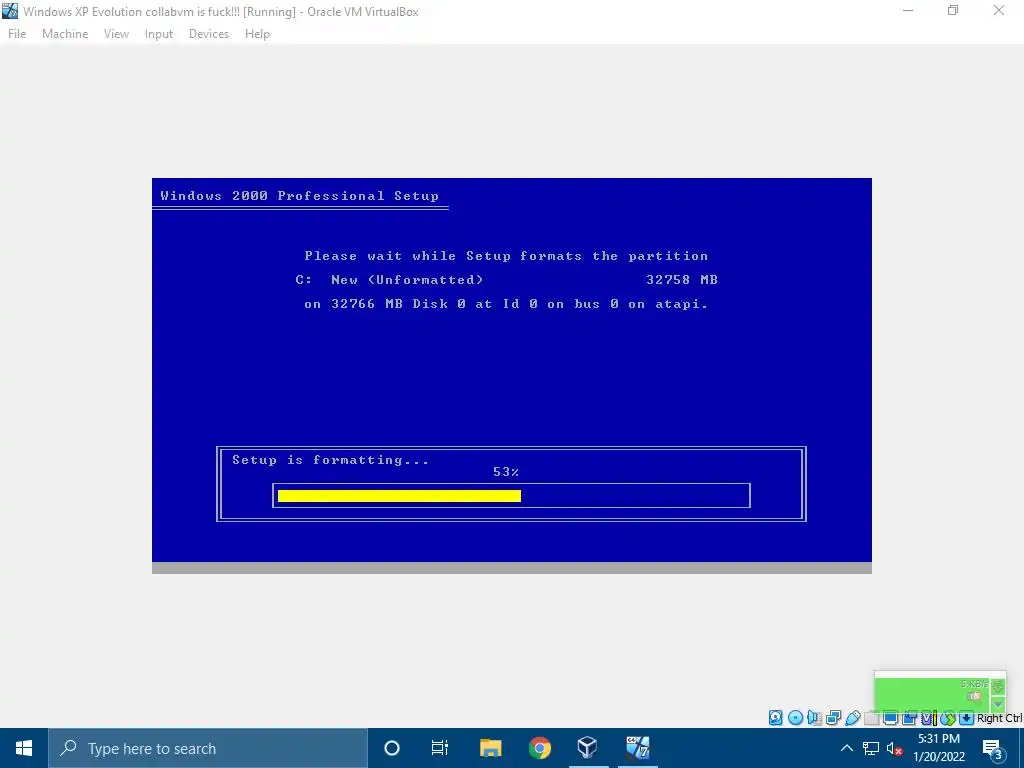Image resolution: width=1024 pixels, height=768 pixels.
Task: Click the optical disk drive status icon
Action: click(x=795, y=718)
